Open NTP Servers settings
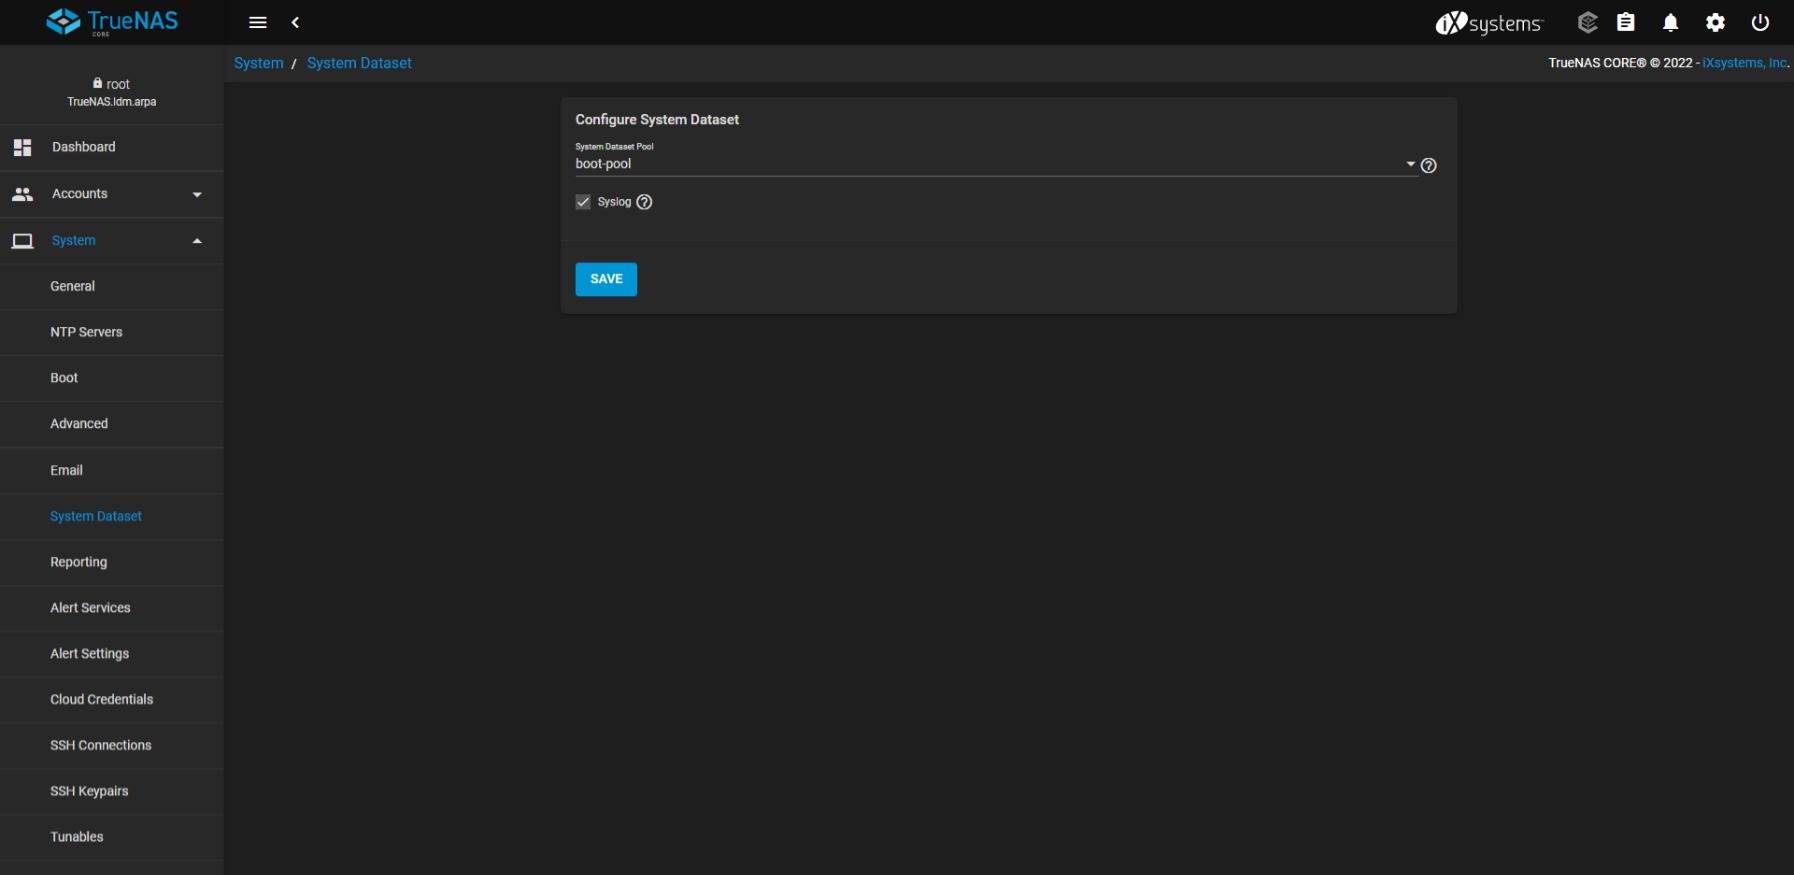This screenshot has height=875, width=1794. [86, 332]
